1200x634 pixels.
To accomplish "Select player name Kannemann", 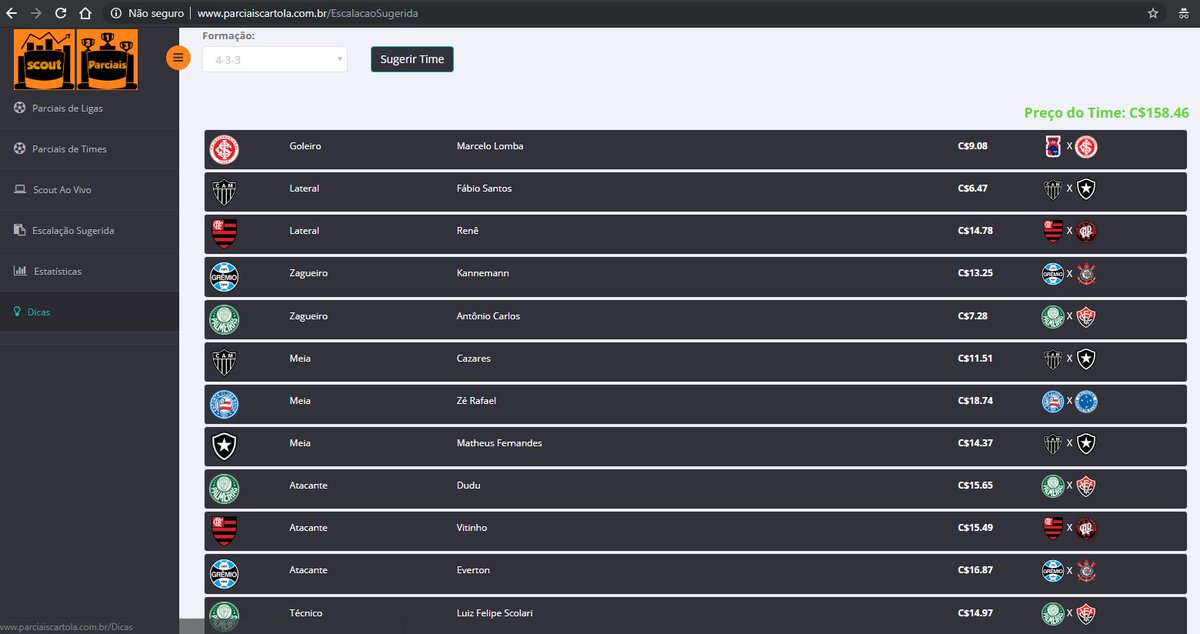I will click(484, 273).
